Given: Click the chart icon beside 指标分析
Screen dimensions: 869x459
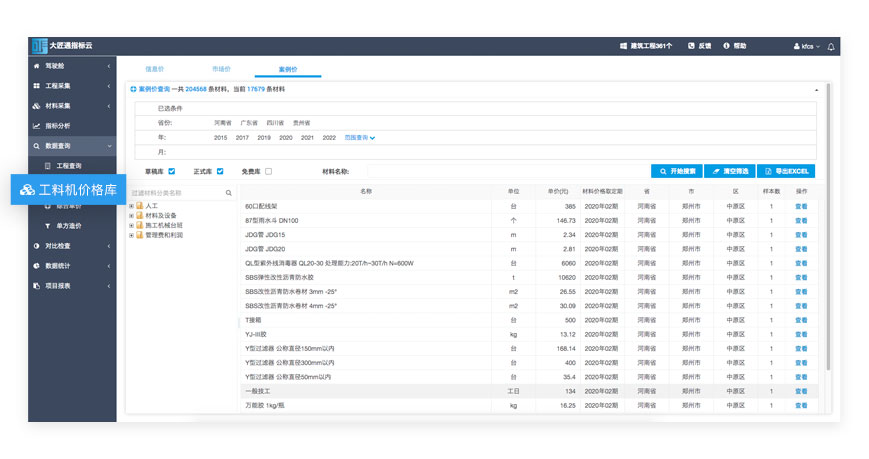Looking at the screenshot, I should tap(37, 126).
